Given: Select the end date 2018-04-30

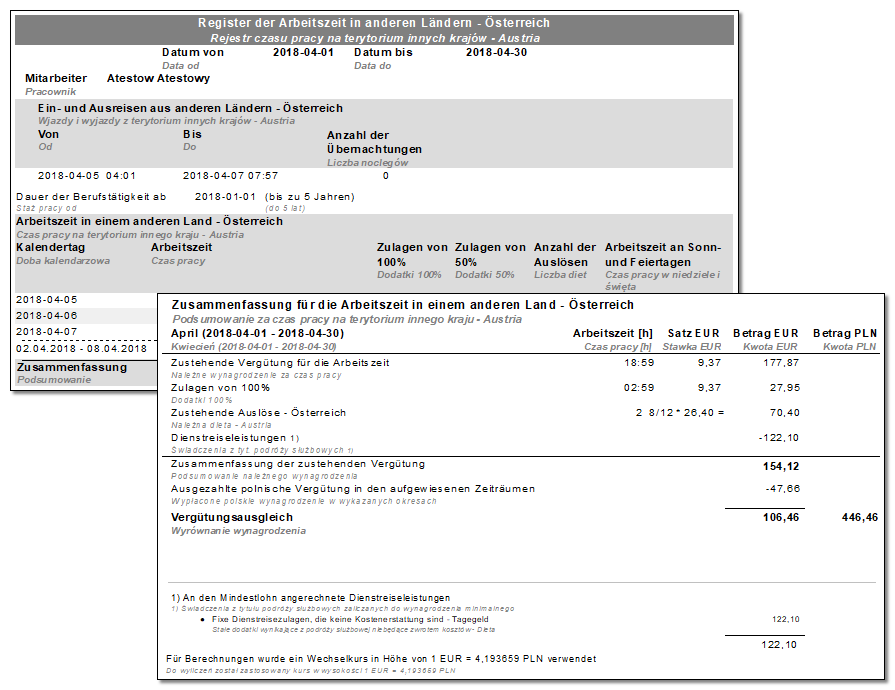Looking at the screenshot, I should pyautogui.click(x=496, y=52).
